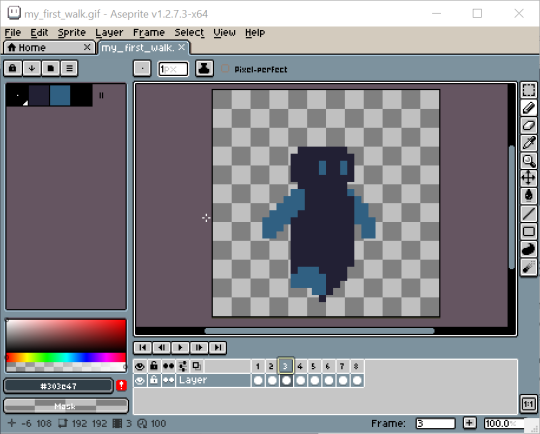Select the Rectangular Marquee tool

(529, 90)
